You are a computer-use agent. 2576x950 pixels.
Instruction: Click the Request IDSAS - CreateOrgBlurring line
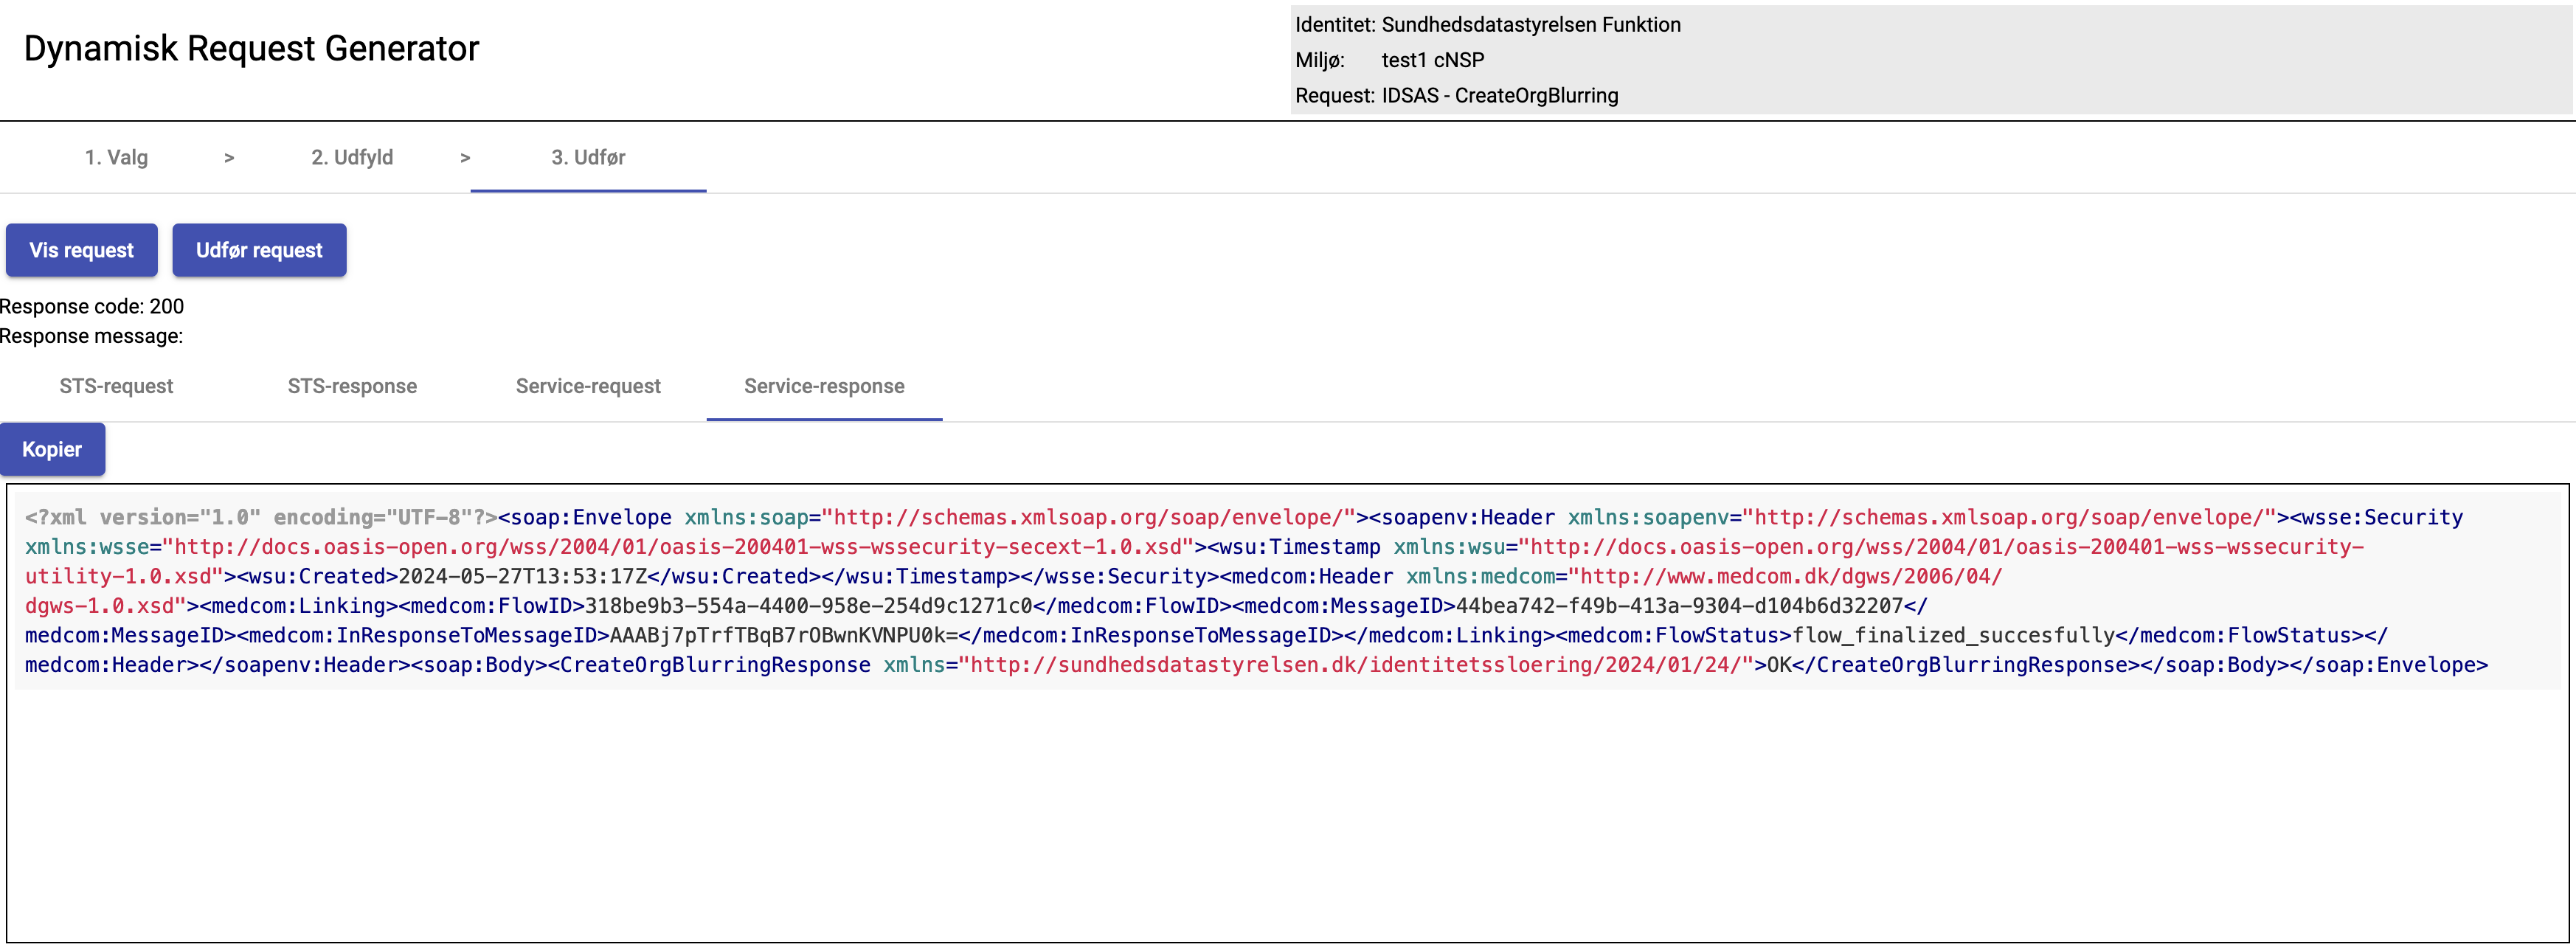[x=1456, y=95]
